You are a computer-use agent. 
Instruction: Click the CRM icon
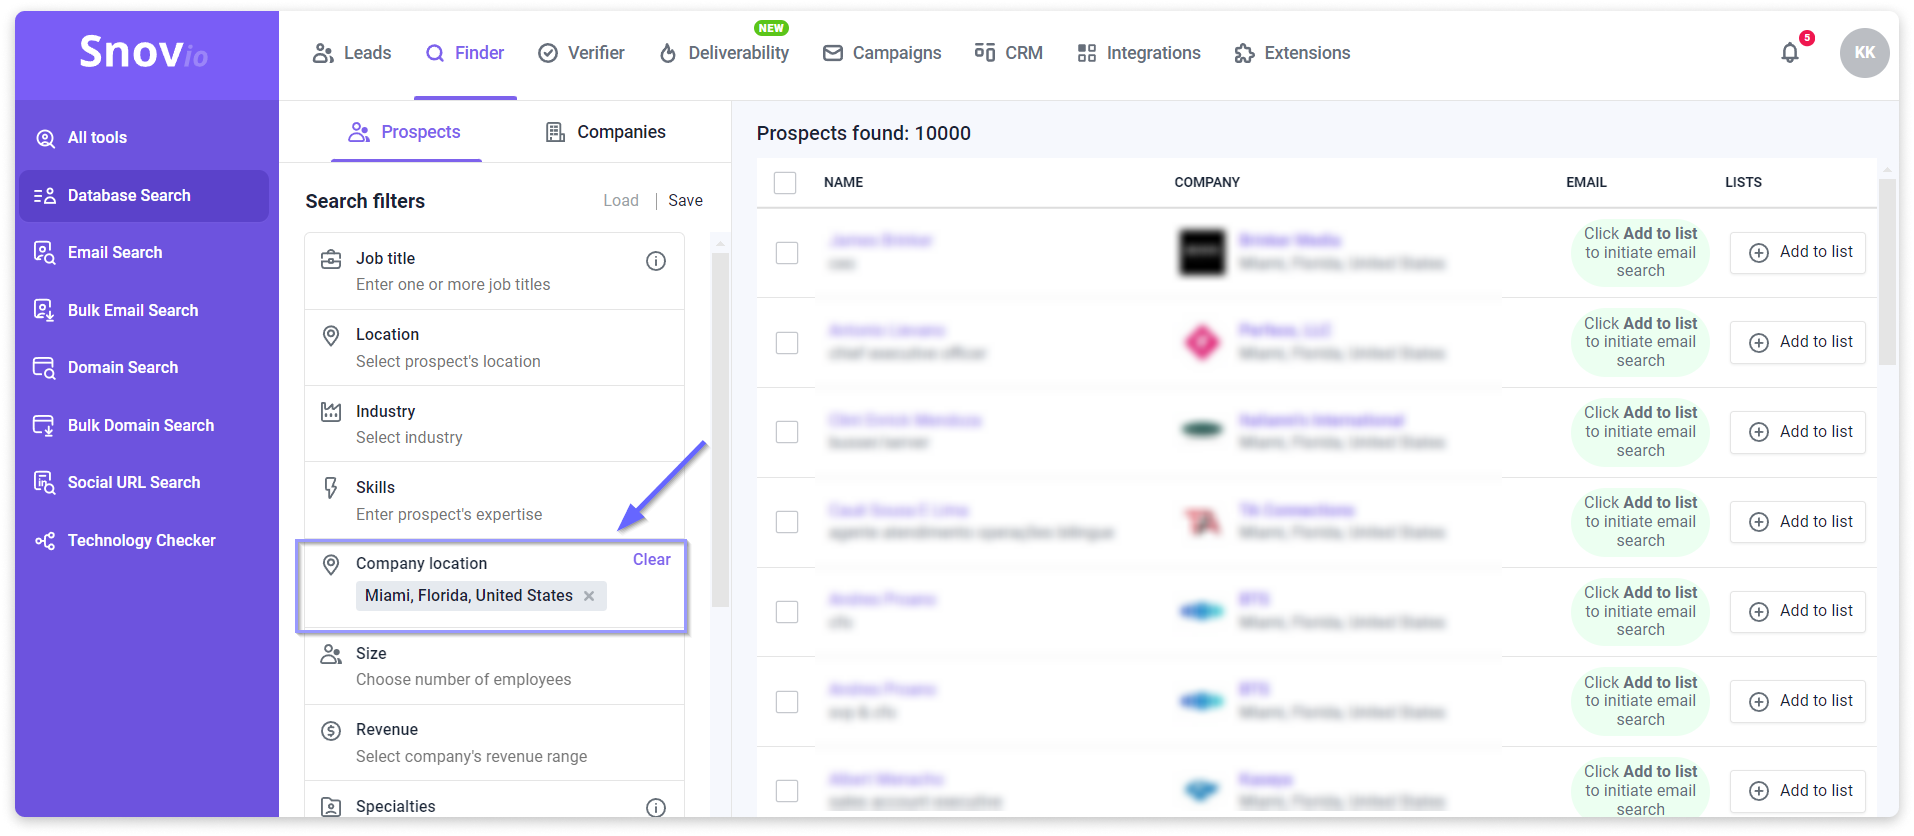[x=985, y=53]
